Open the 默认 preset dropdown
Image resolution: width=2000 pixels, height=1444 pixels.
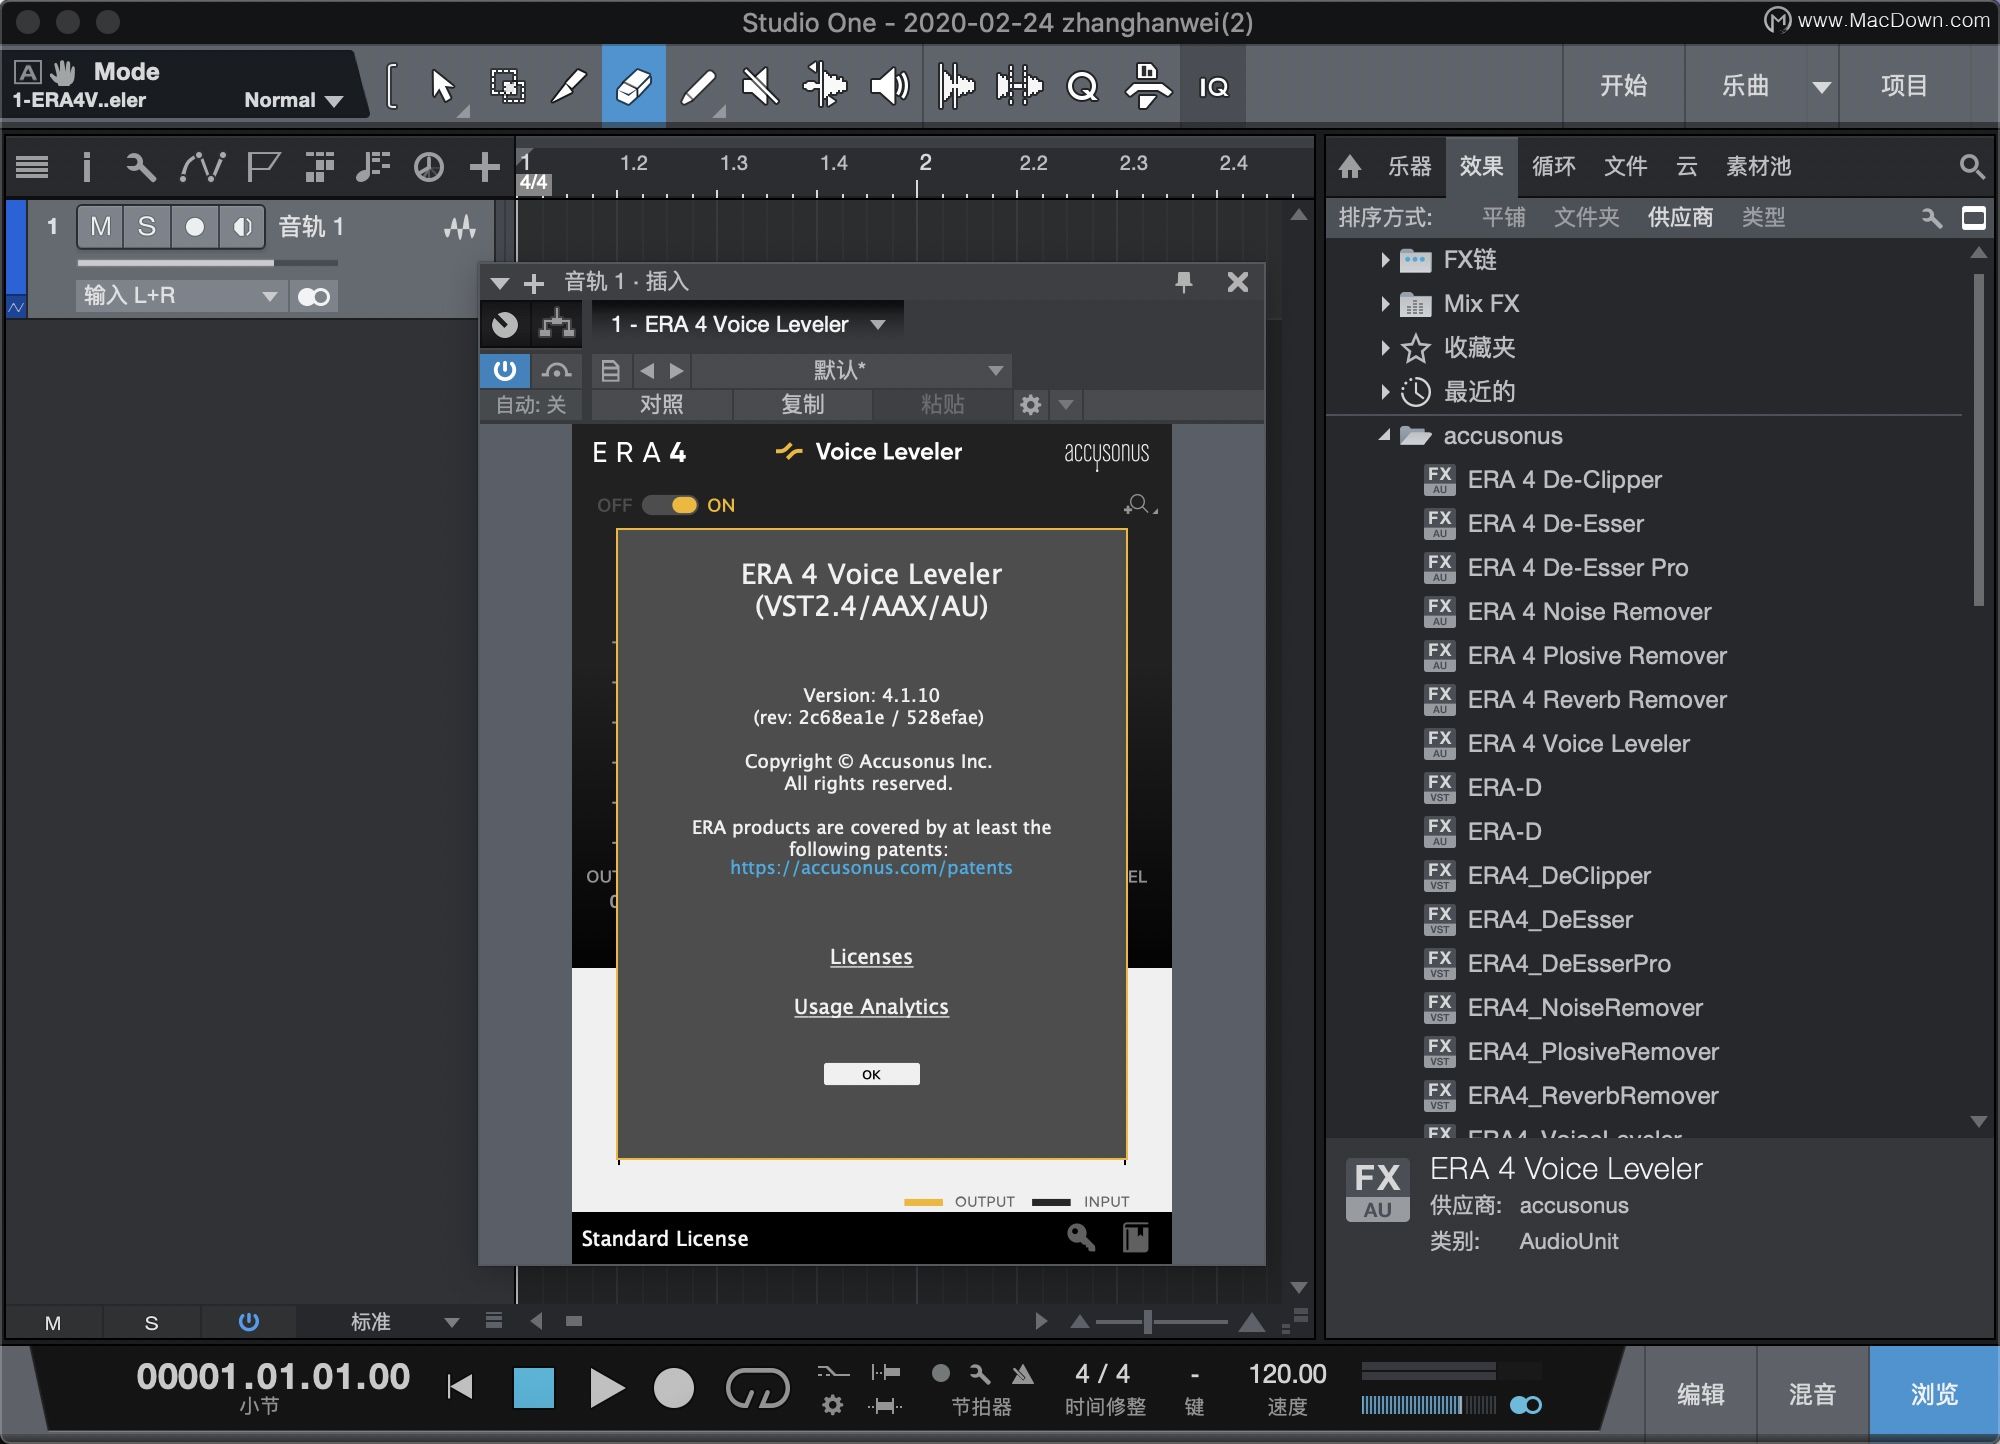pos(850,371)
